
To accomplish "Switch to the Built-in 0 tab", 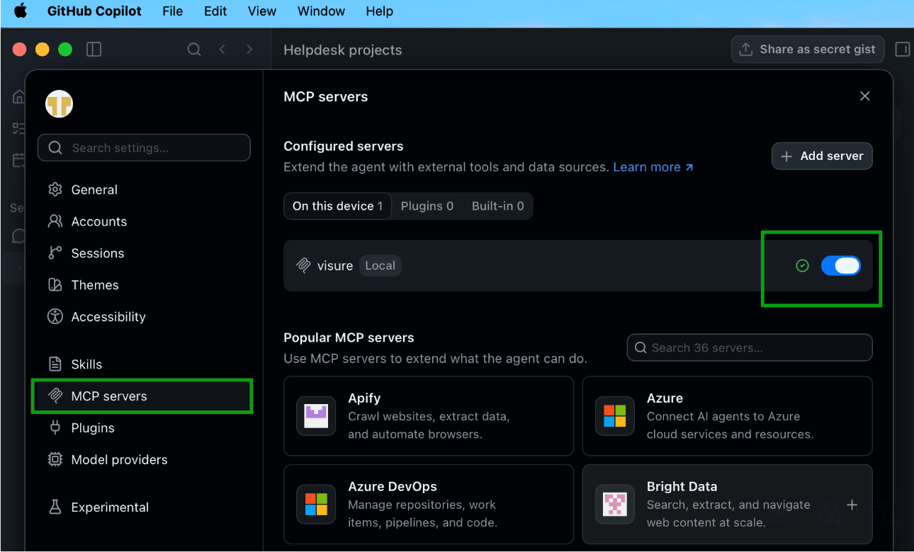I will tap(498, 206).
